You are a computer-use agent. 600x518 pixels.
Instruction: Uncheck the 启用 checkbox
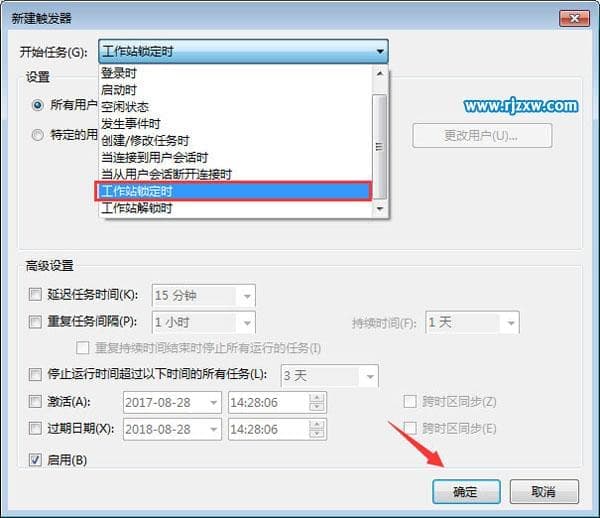35,459
